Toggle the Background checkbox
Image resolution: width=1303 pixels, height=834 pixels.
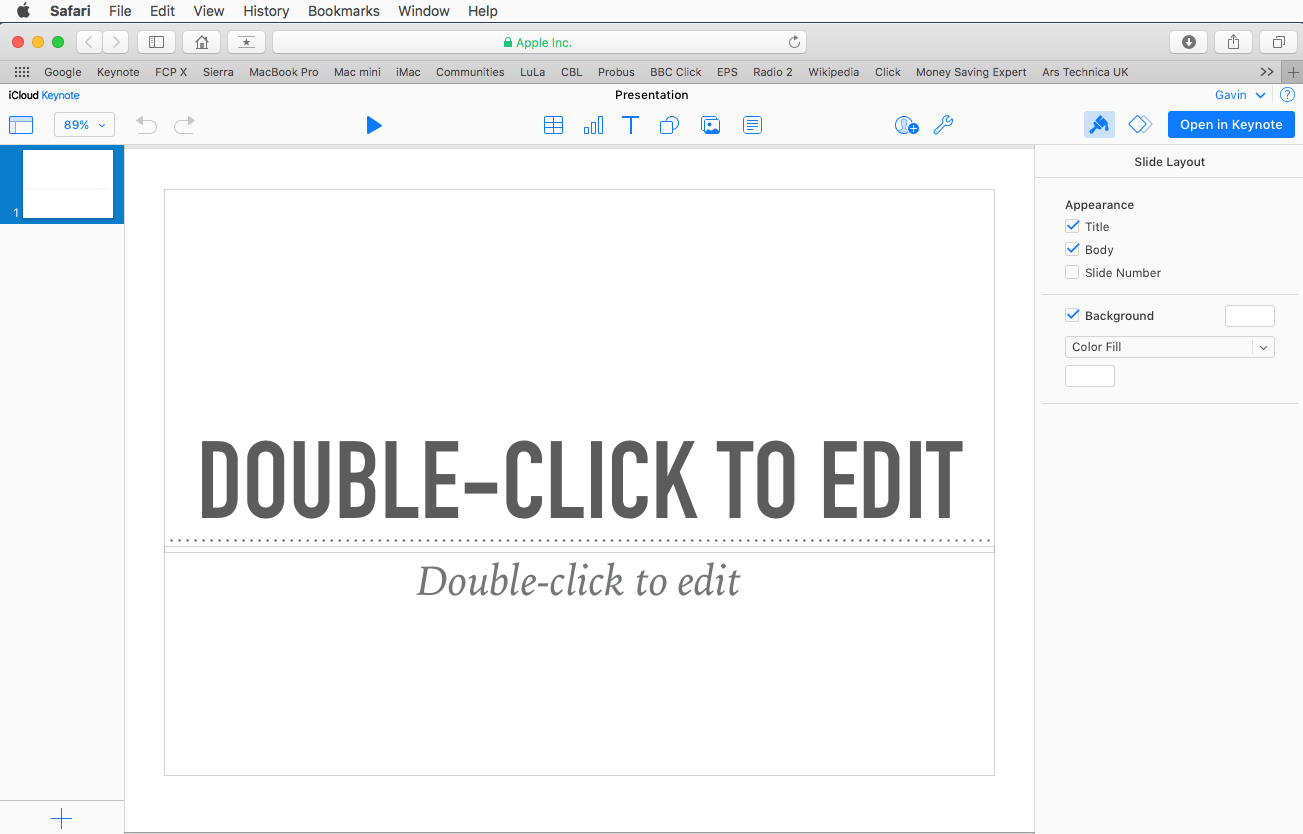coord(1073,316)
